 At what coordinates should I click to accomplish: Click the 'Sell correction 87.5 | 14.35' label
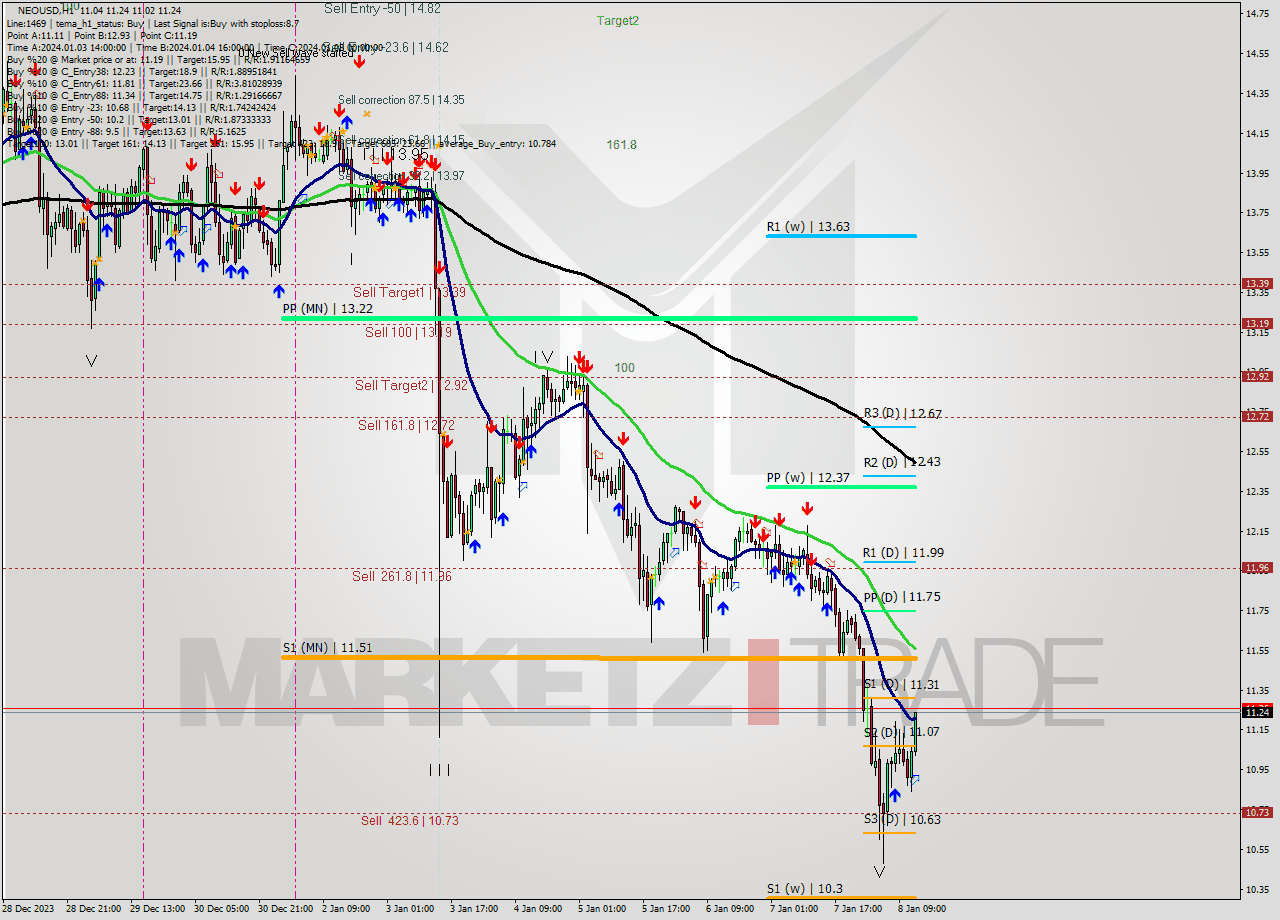coord(401,100)
